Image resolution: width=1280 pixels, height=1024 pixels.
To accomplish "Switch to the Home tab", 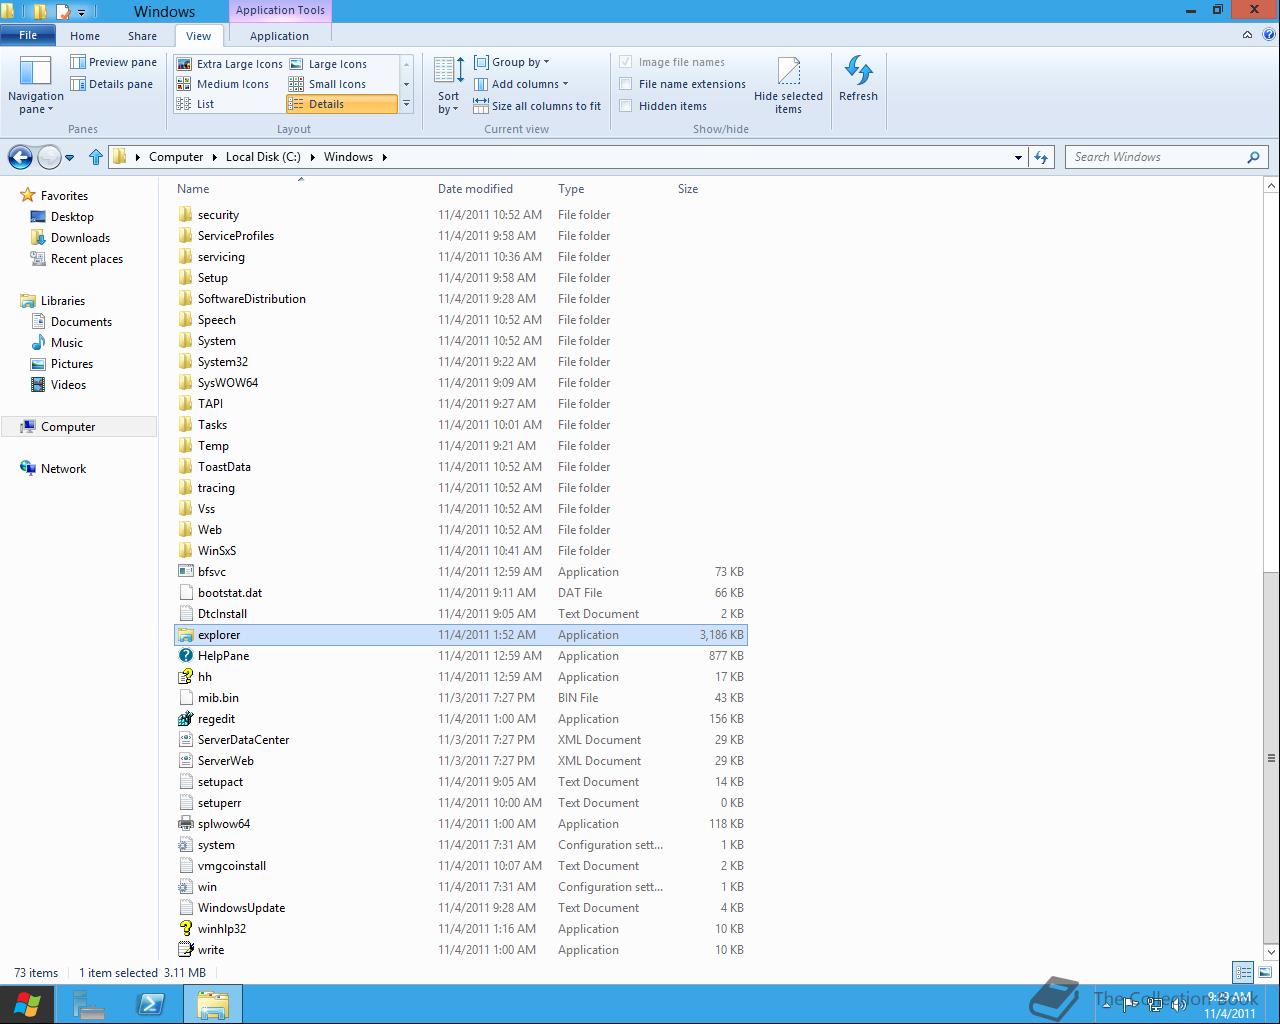I will (x=85, y=36).
